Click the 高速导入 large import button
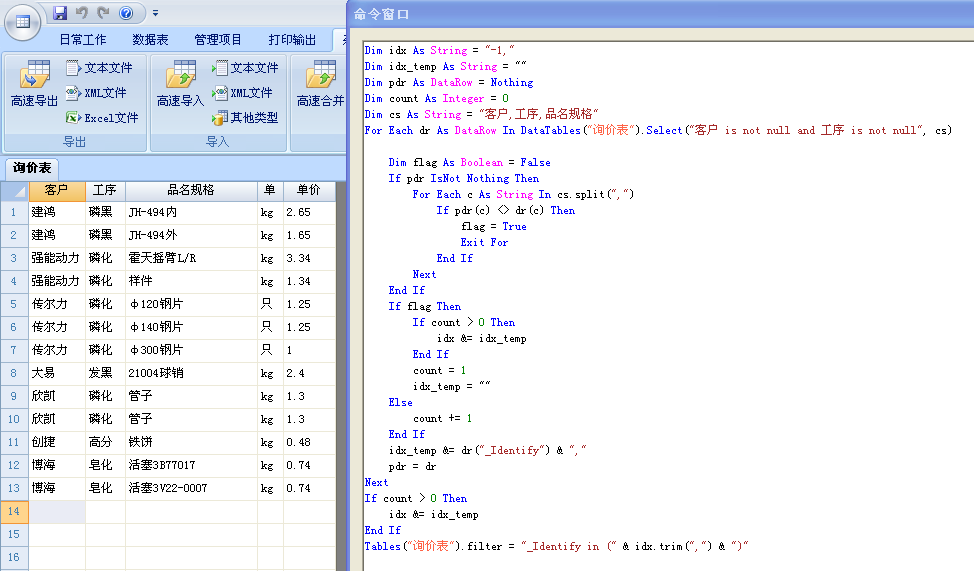This screenshot has height=571, width=974. click(x=180, y=85)
